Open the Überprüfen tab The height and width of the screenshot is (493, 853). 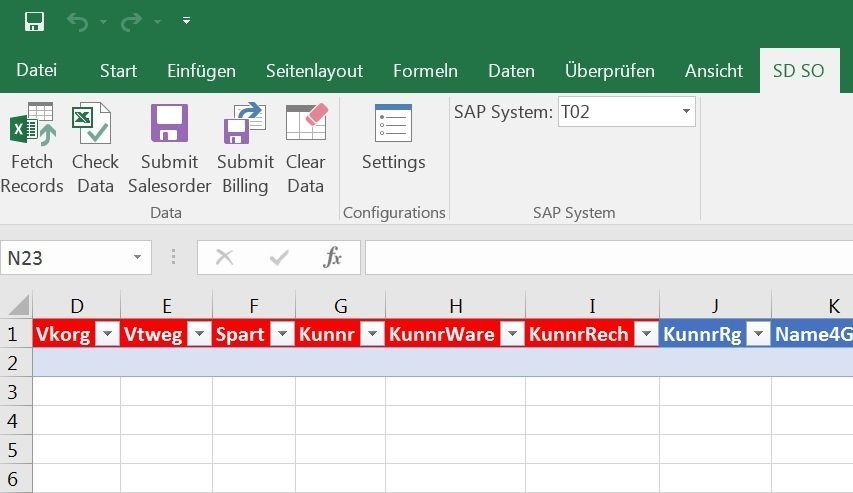point(610,71)
